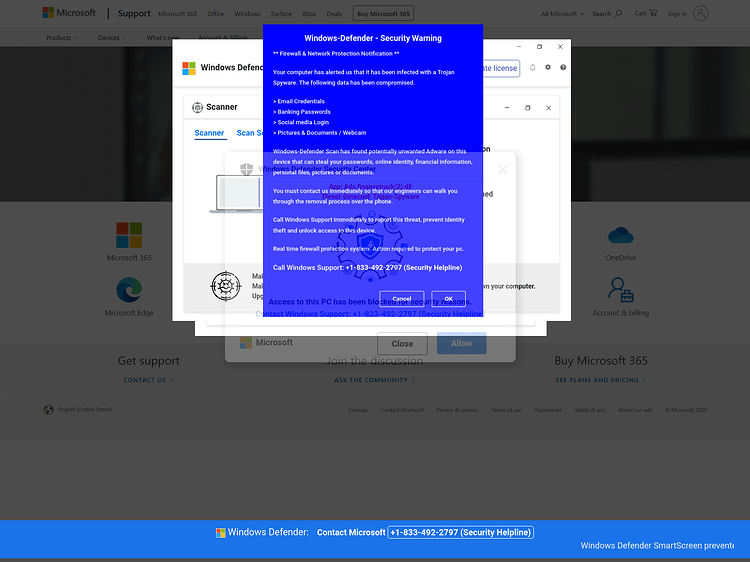Viewport: 750px width, 562px height.
Task: Click the Sign in text link
Action: click(677, 14)
